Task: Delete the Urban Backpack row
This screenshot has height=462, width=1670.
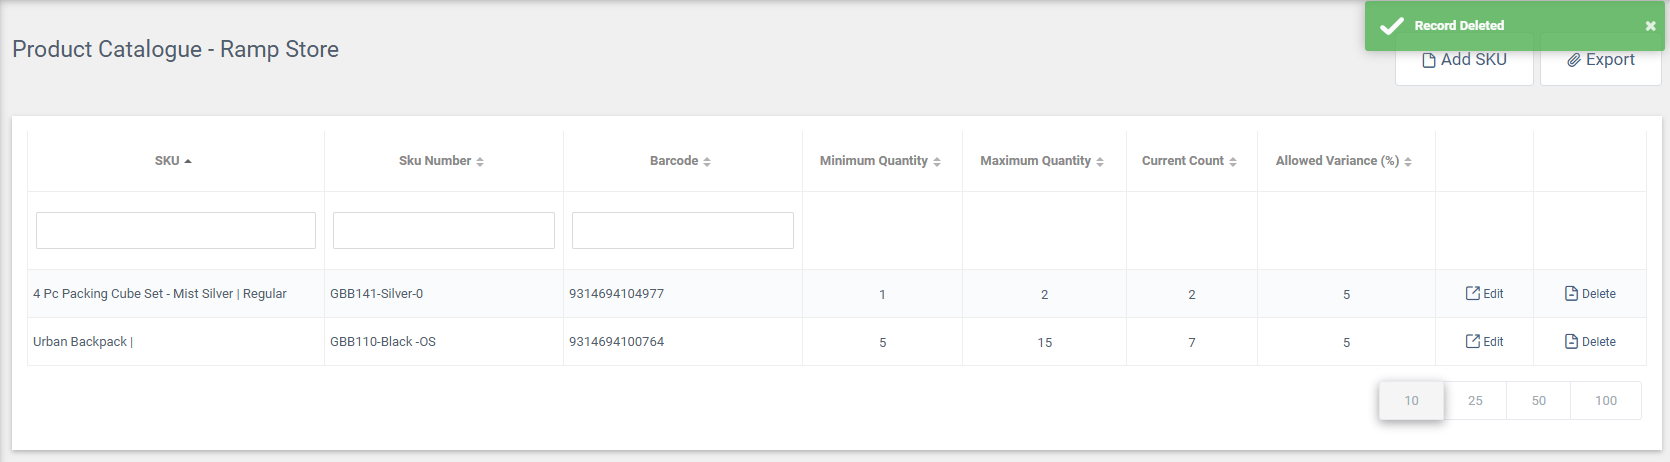Action: click(x=1590, y=342)
